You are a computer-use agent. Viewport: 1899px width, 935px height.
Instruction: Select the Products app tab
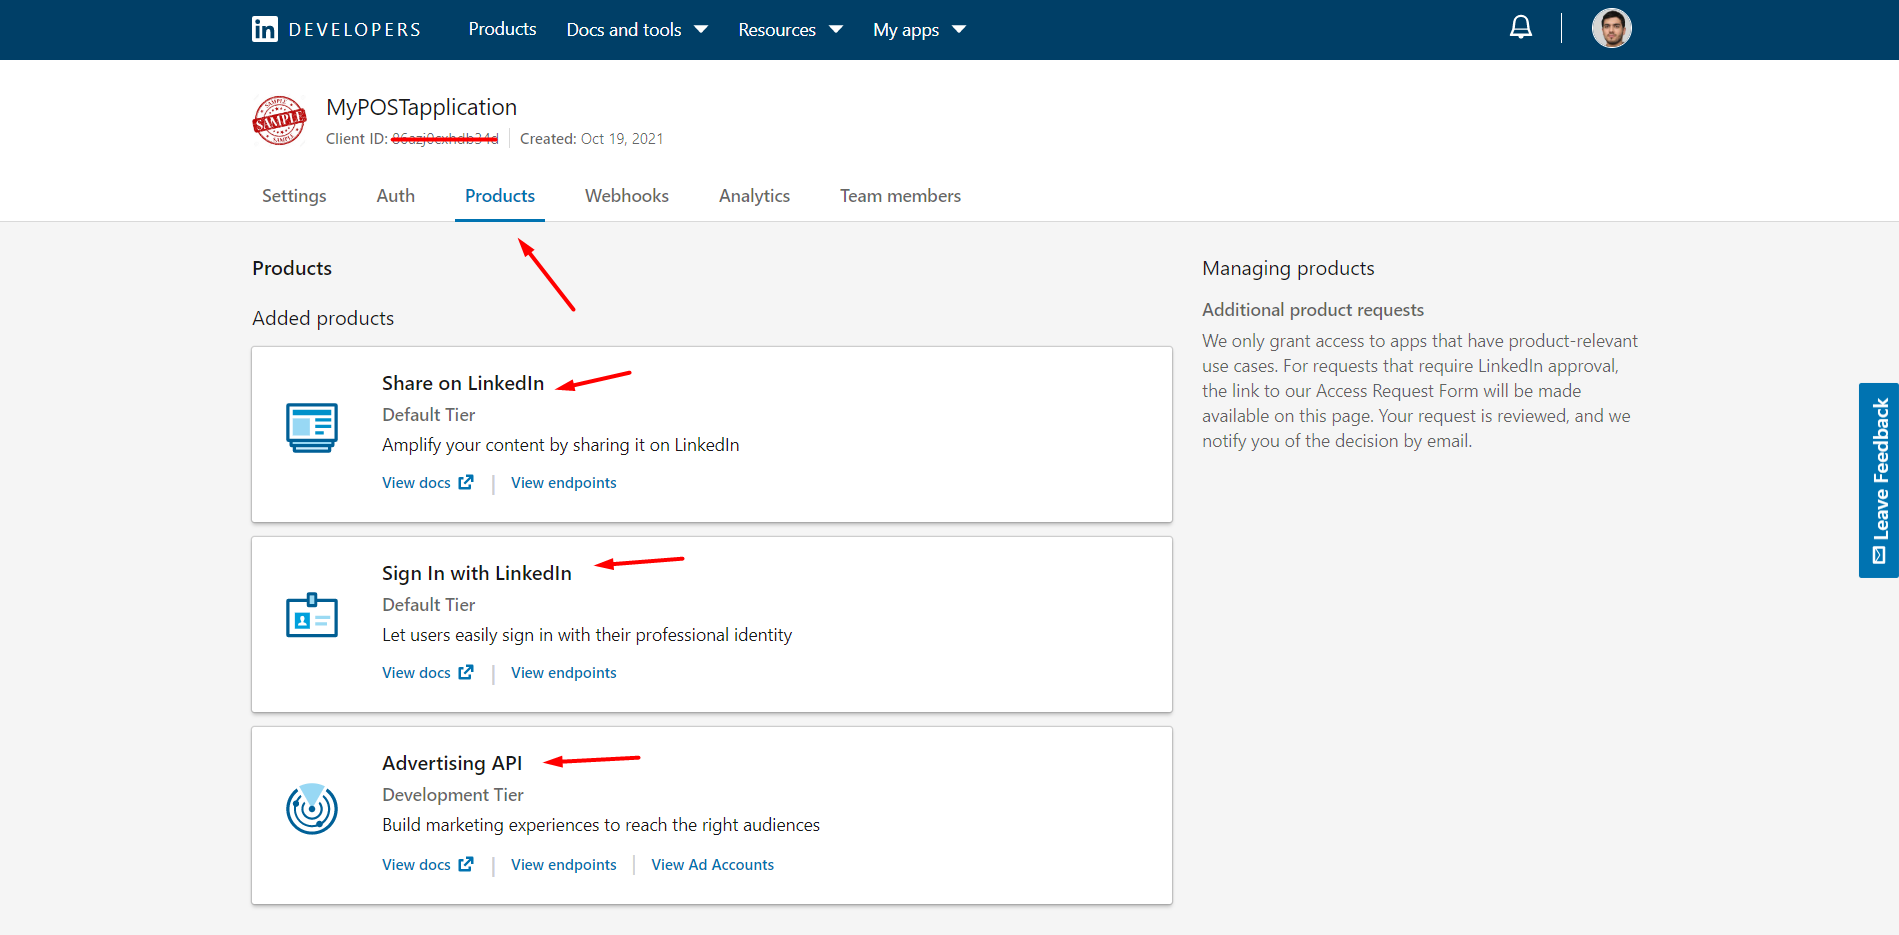coord(500,196)
